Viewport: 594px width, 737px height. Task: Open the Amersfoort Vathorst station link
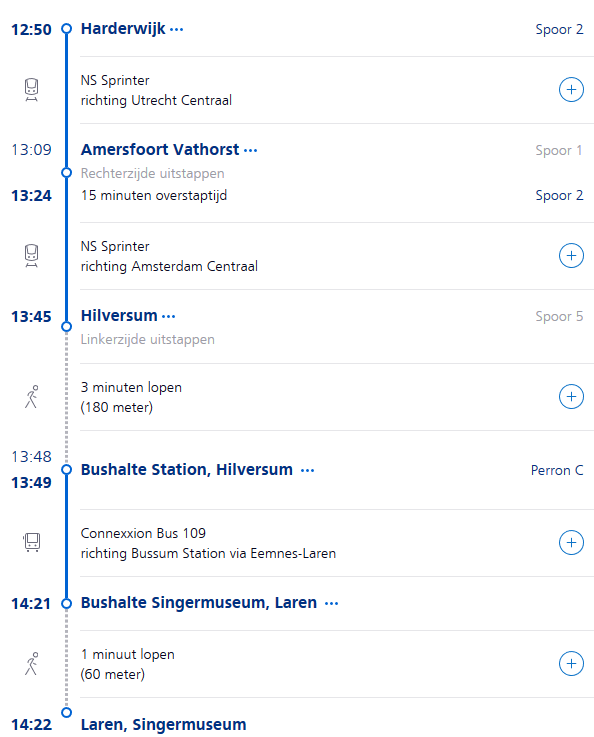(x=160, y=149)
